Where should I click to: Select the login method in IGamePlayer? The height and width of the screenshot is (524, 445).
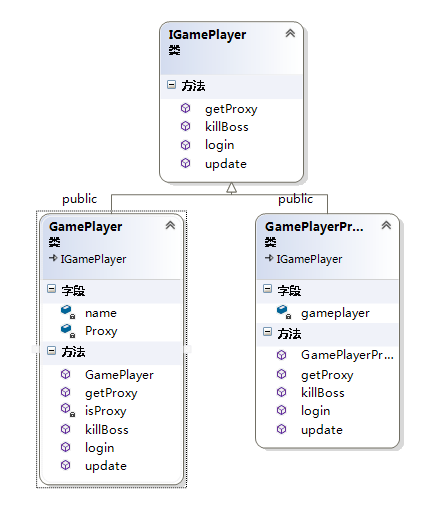(219, 145)
